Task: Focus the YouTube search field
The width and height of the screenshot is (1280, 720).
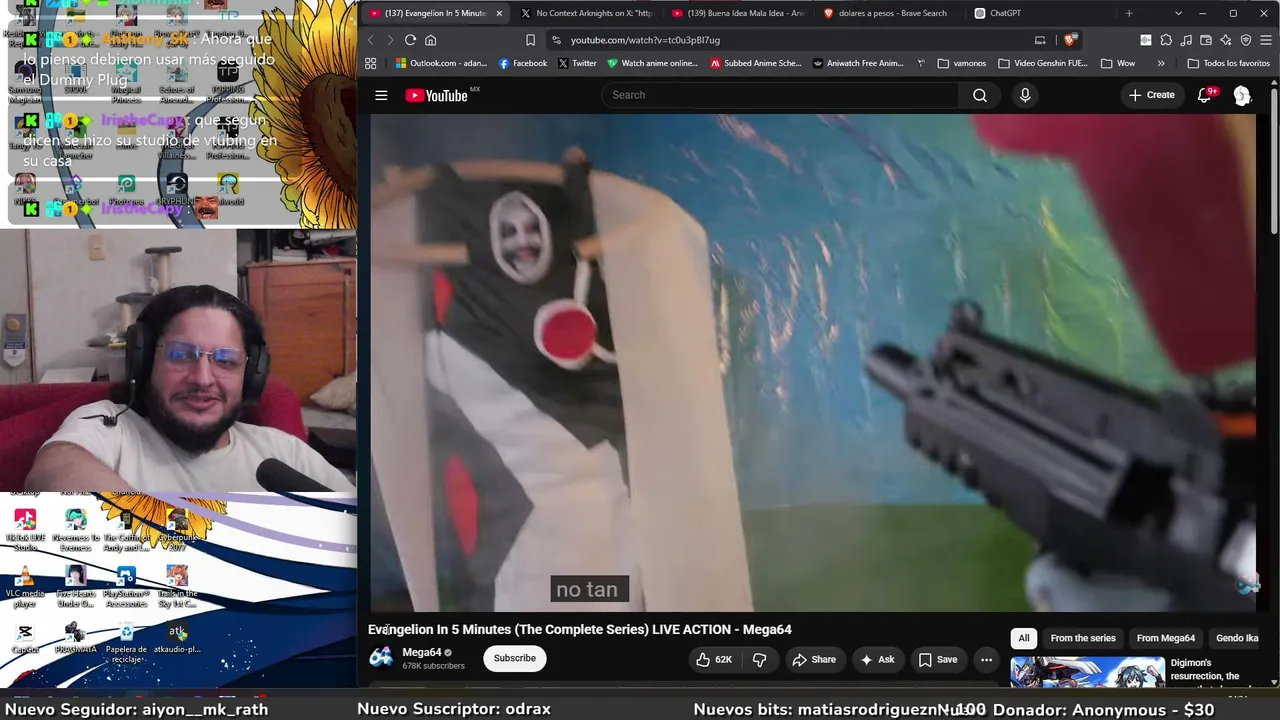Action: [780, 95]
